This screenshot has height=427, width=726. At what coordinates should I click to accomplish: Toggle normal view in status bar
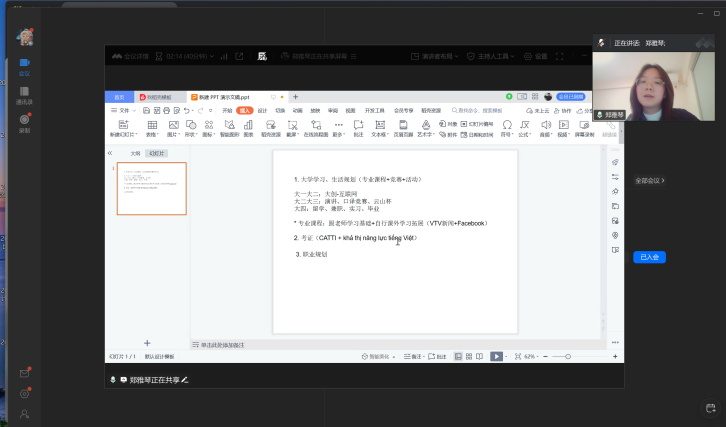click(x=457, y=356)
